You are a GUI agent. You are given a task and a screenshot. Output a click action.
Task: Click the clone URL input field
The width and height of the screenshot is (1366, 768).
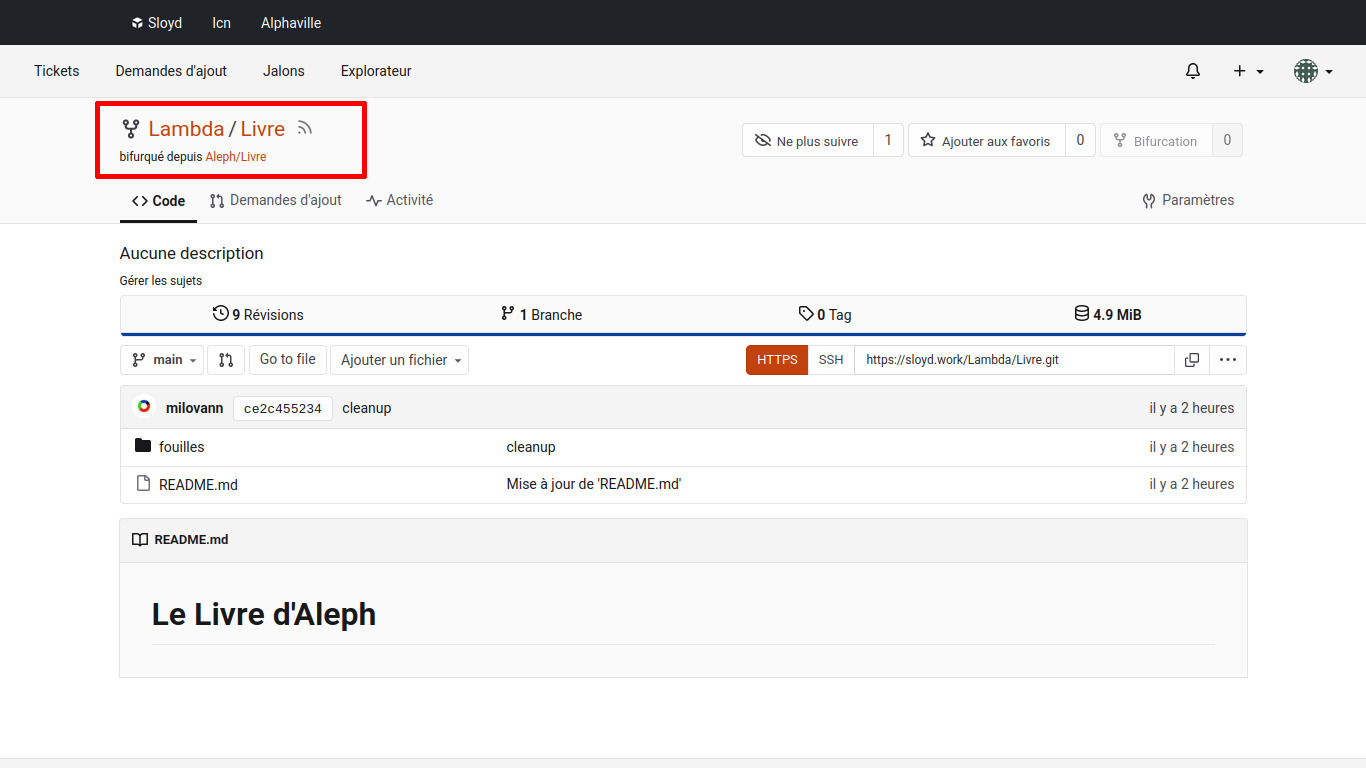pos(1013,360)
